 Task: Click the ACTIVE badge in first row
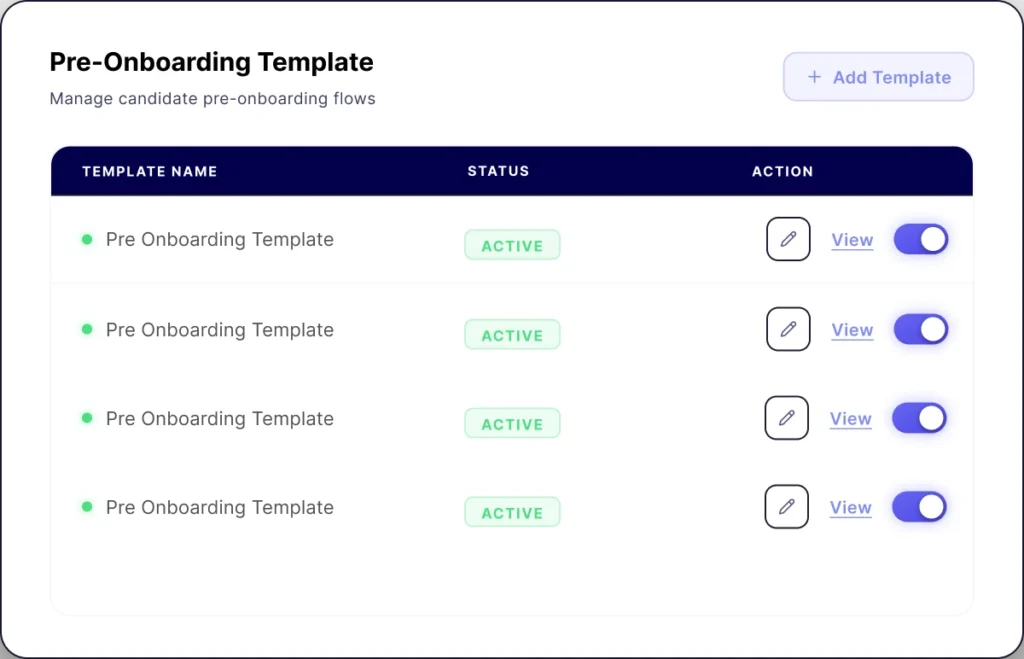pos(512,245)
